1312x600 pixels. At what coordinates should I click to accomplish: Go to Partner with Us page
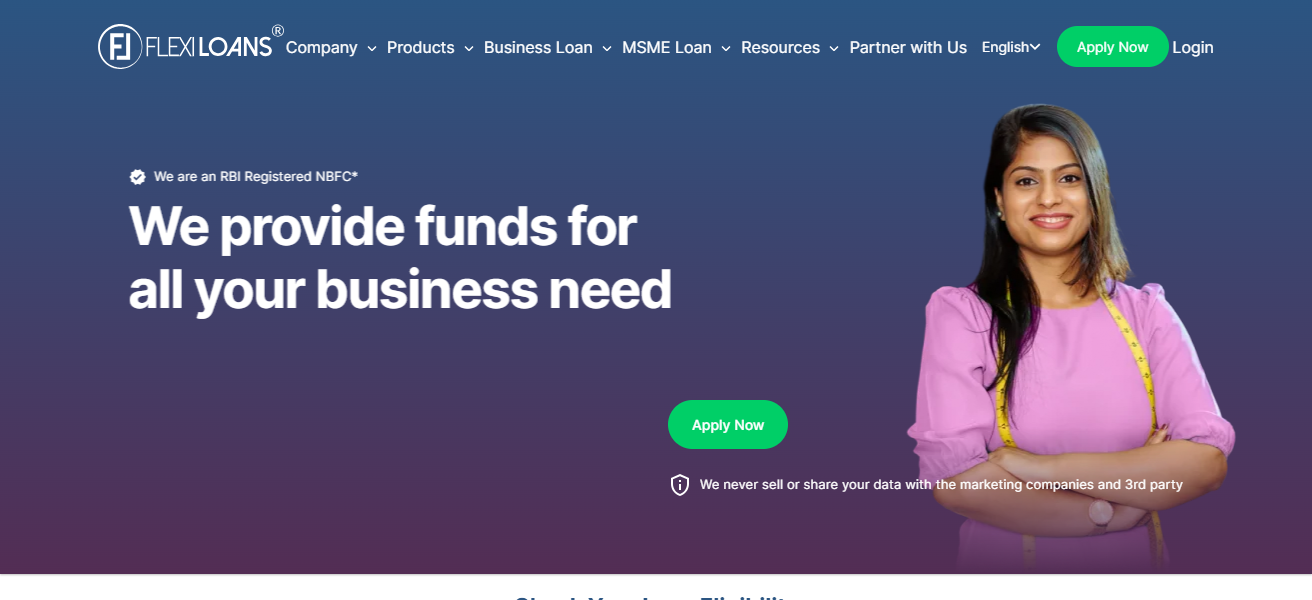click(908, 47)
